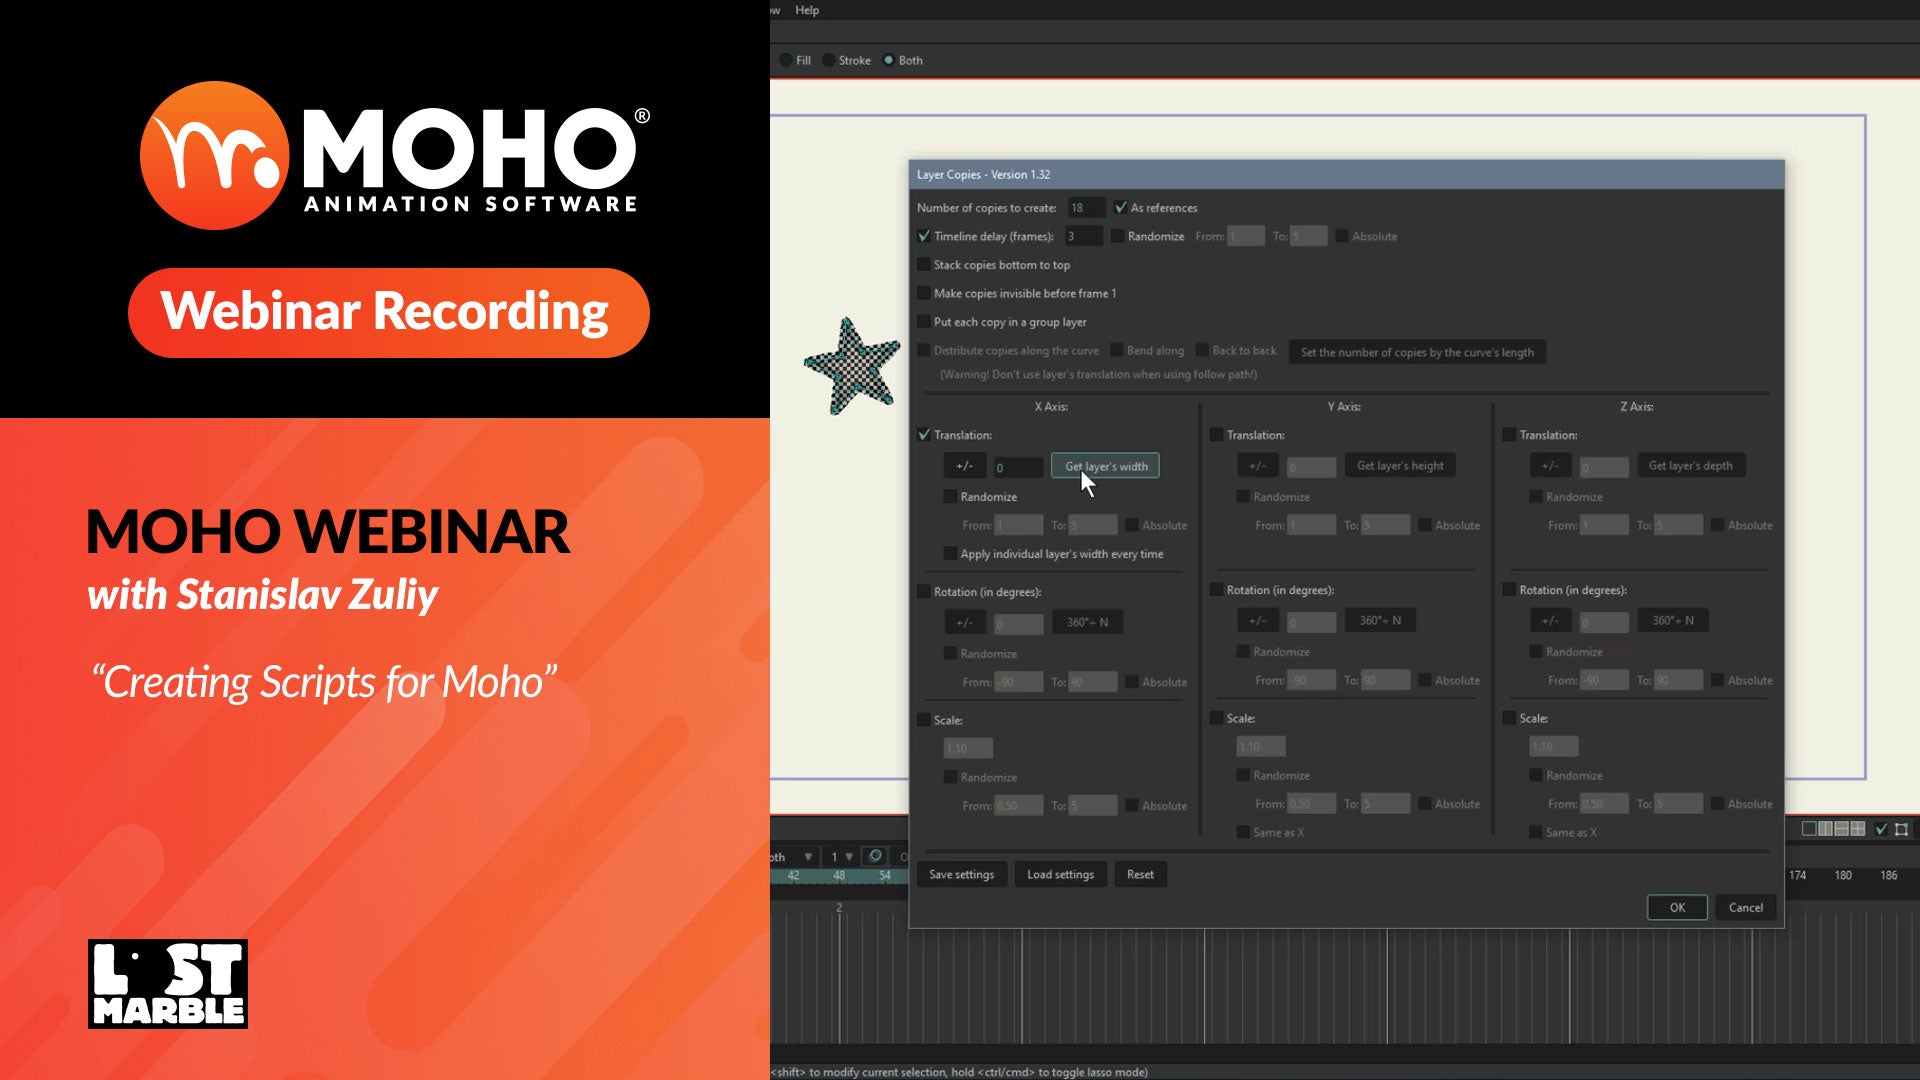Select single-view viewport layout icon
Screen dimensions: 1920x1080
pos(1809,829)
